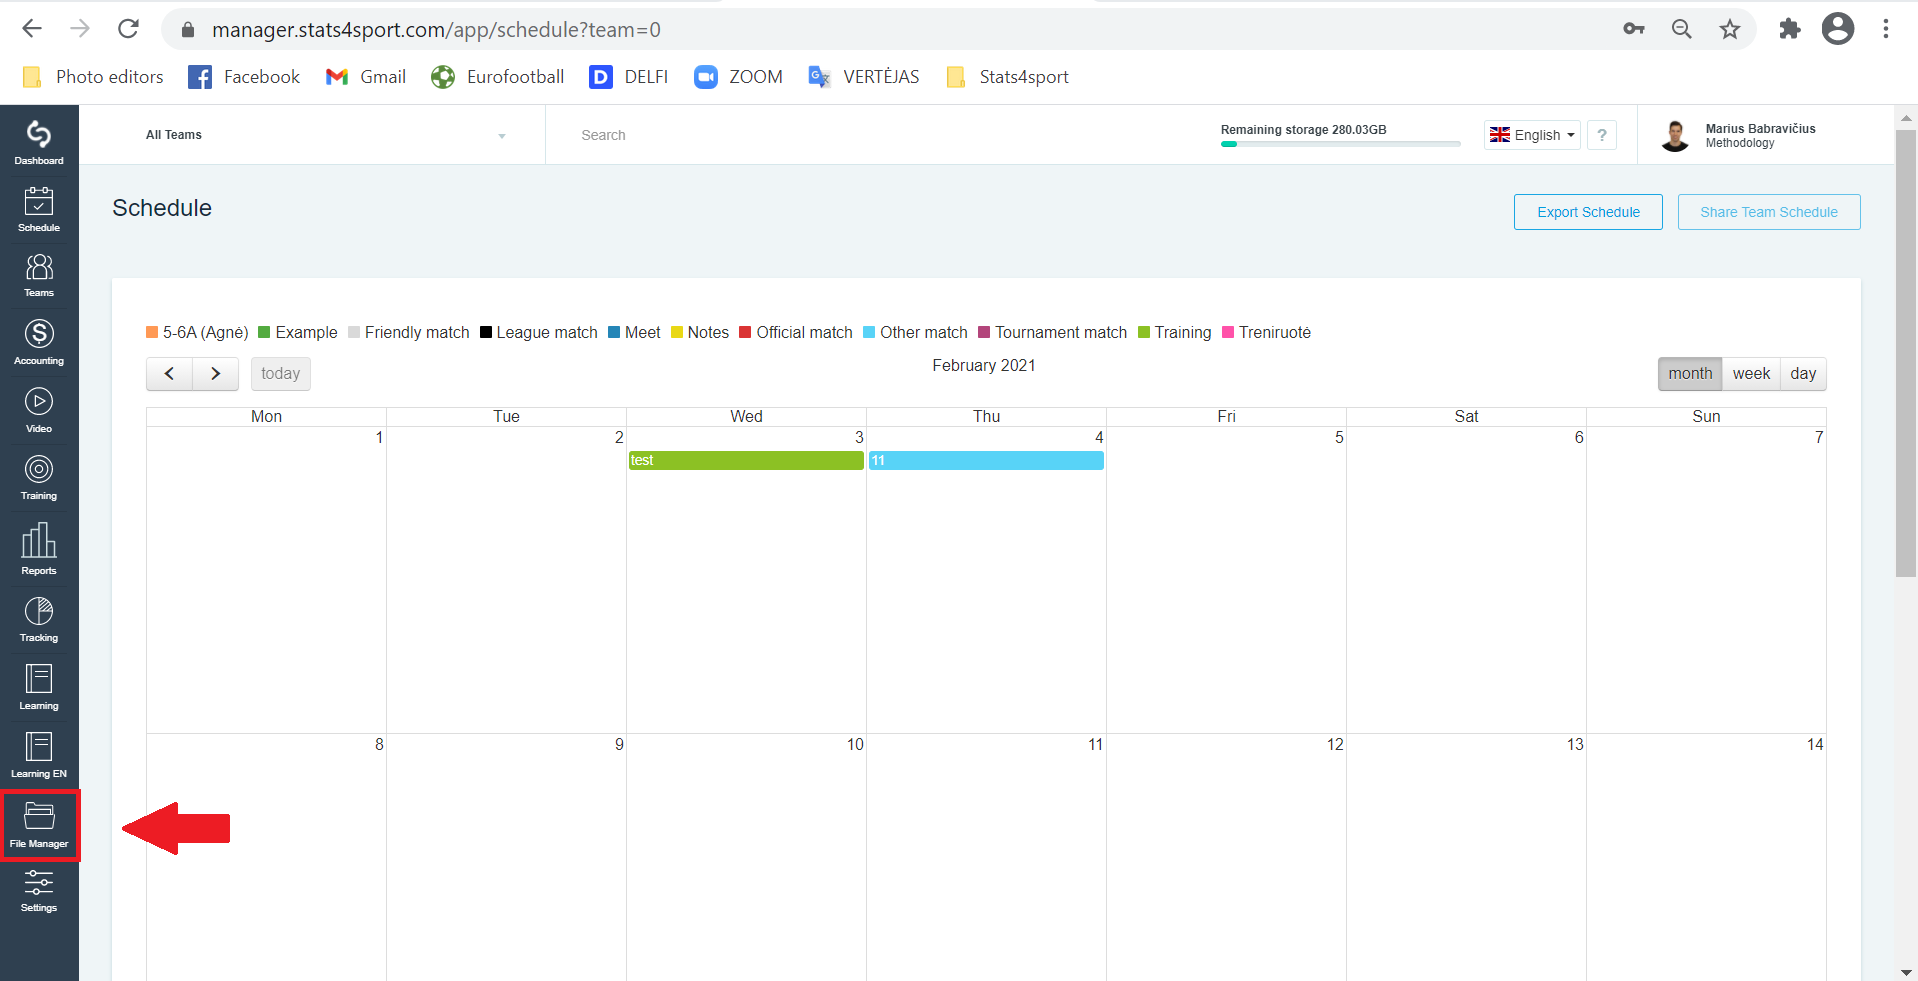Open Tracking pie chart icon

click(39, 620)
